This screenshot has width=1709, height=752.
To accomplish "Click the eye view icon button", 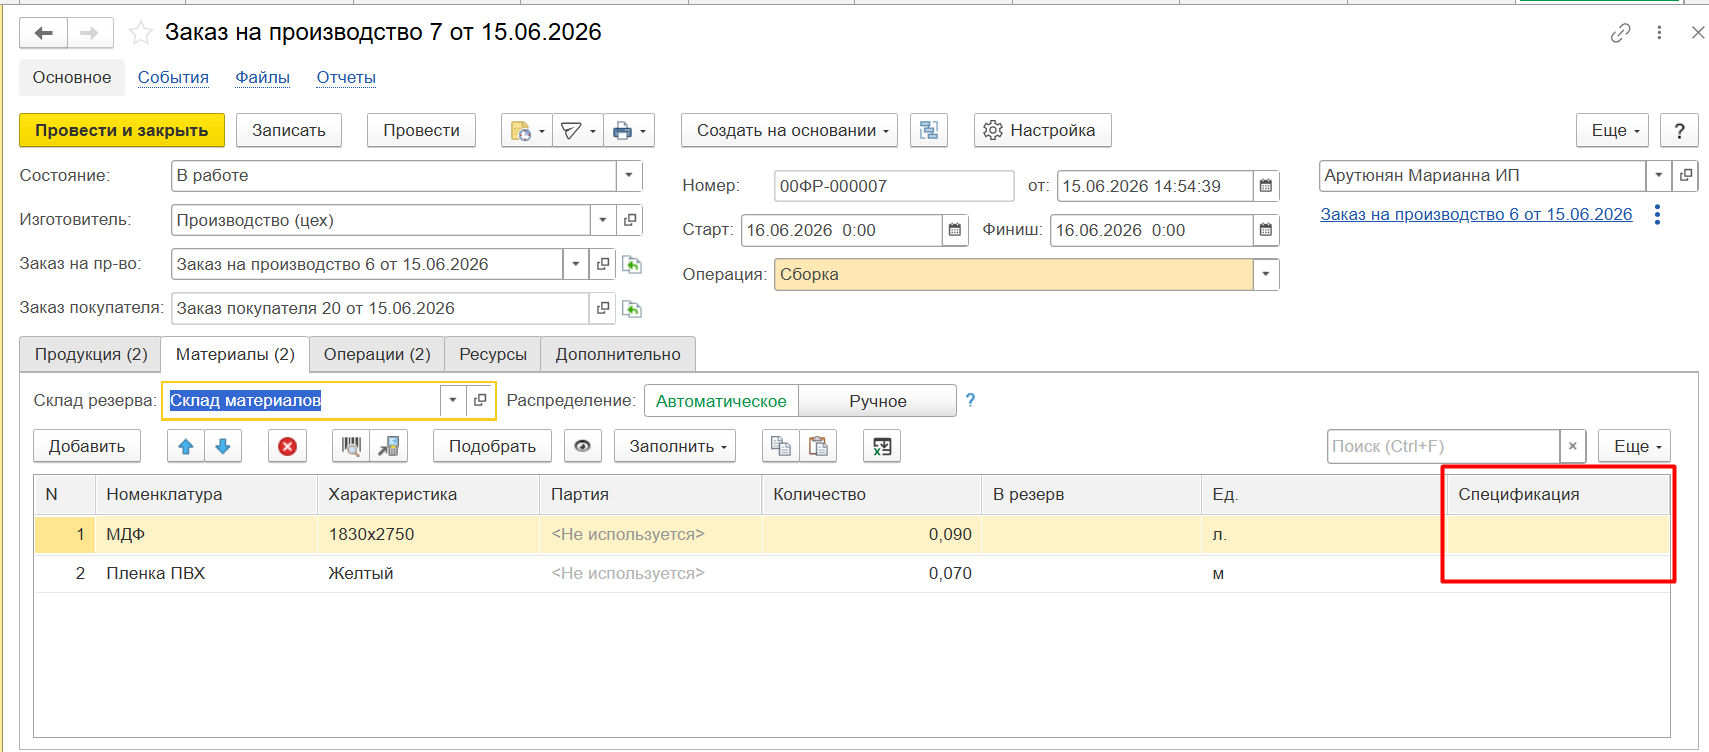I will tap(582, 446).
